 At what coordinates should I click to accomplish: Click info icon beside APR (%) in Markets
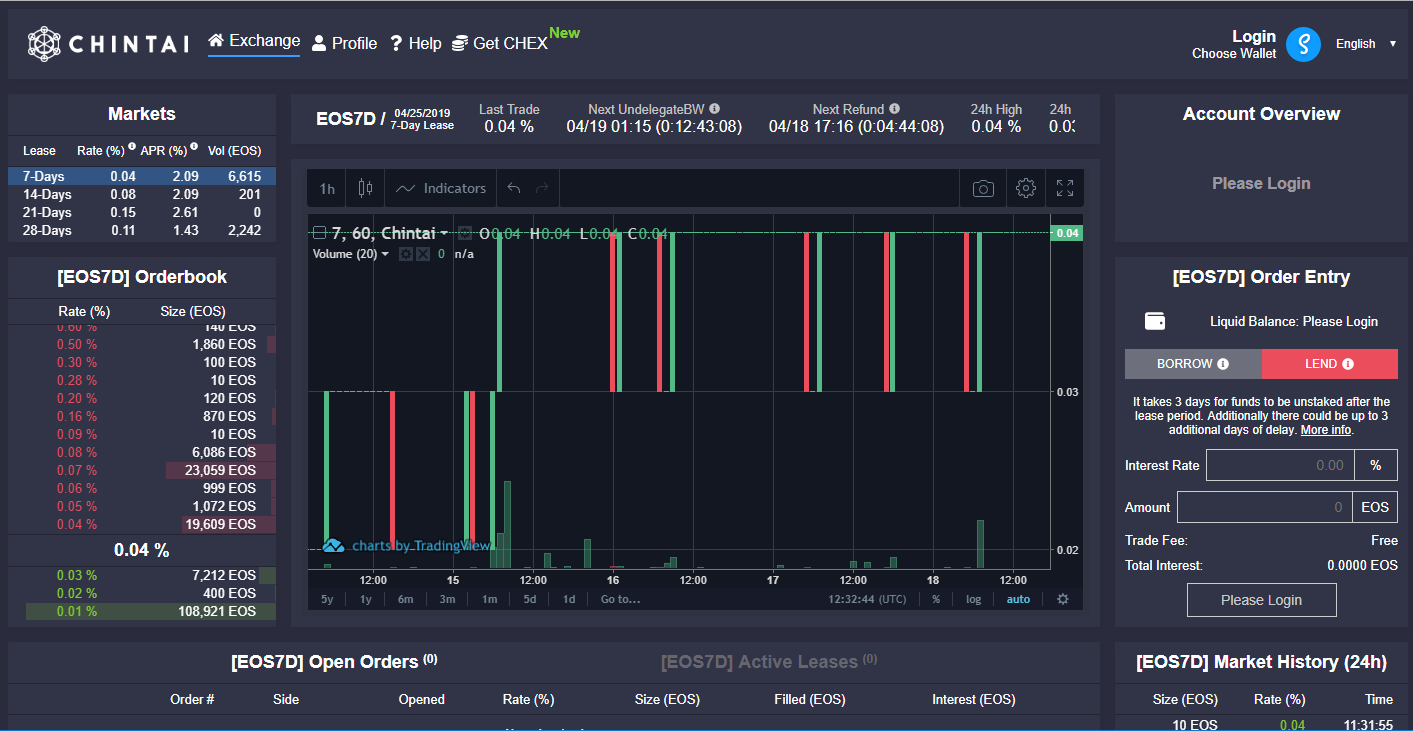[x=193, y=146]
